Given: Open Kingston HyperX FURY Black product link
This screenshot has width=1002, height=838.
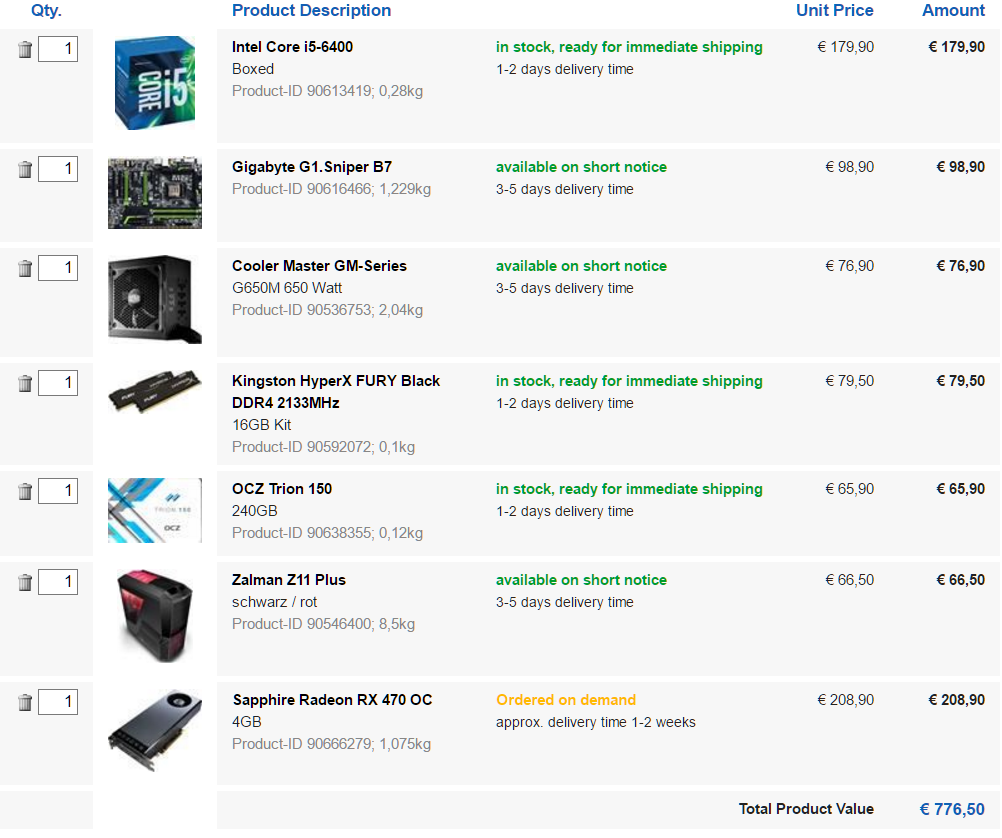Looking at the screenshot, I should point(335,392).
